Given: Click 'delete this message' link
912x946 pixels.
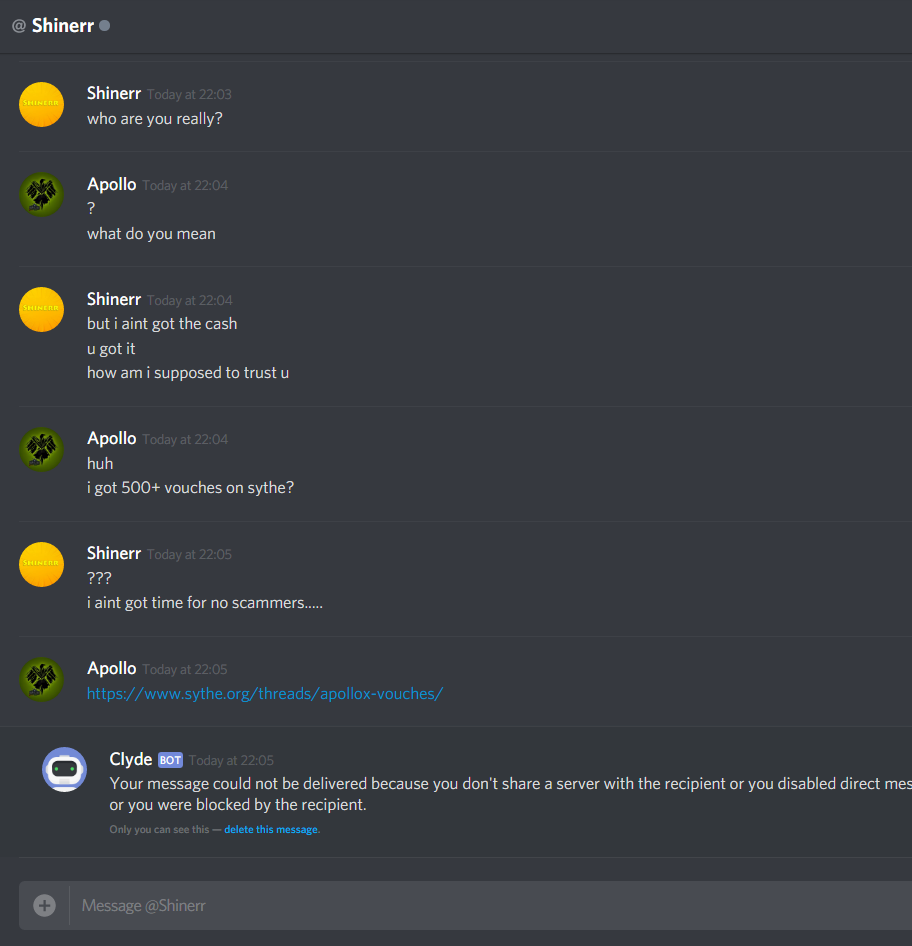Looking at the screenshot, I should [x=271, y=830].
